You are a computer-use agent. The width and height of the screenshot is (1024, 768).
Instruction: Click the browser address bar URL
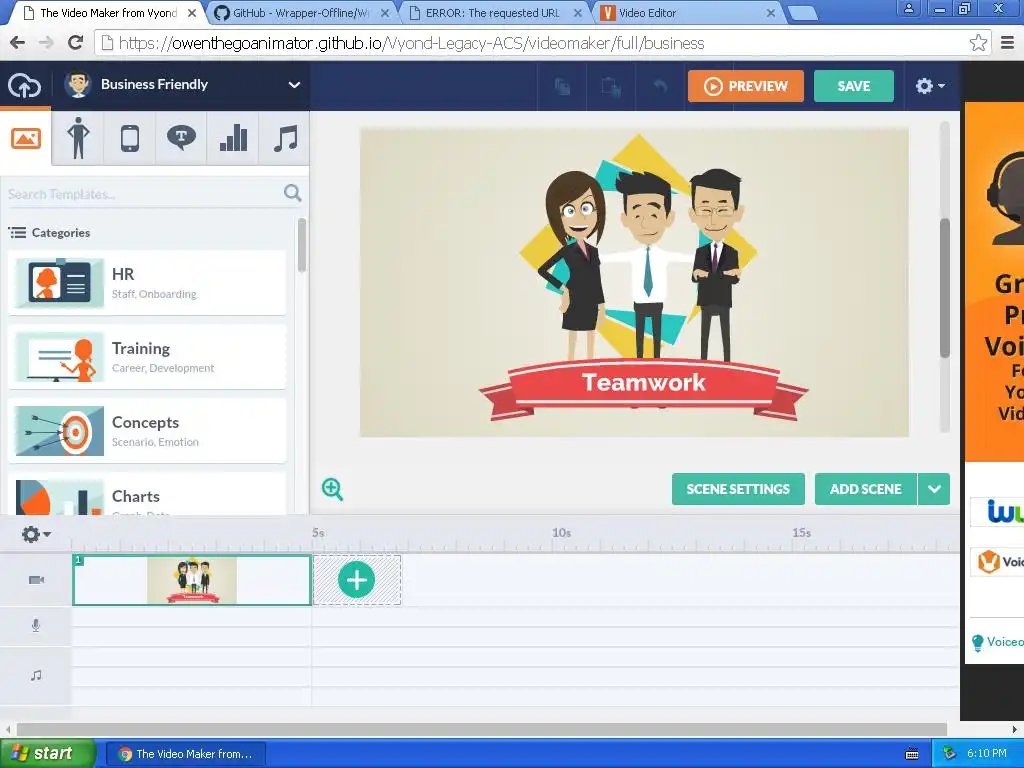[x=411, y=43]
